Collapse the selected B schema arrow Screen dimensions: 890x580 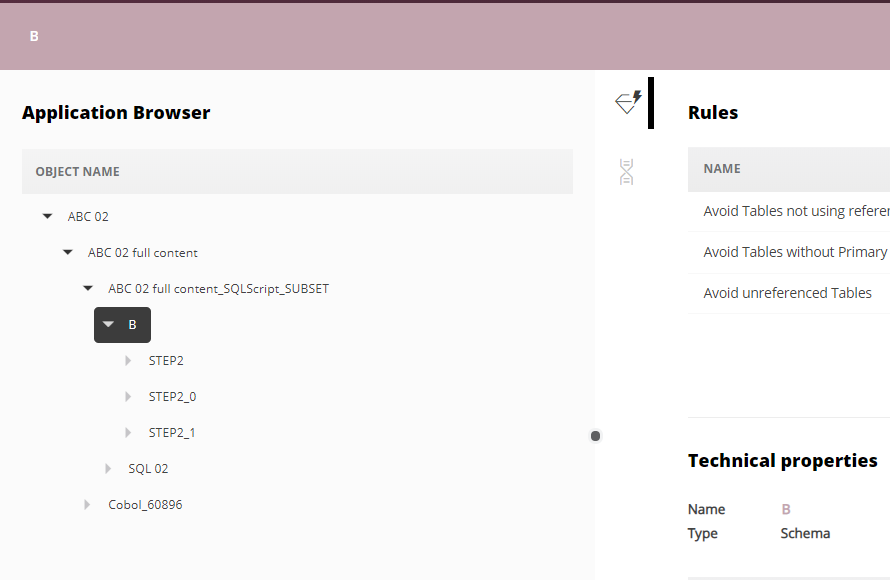pos(108,325)
